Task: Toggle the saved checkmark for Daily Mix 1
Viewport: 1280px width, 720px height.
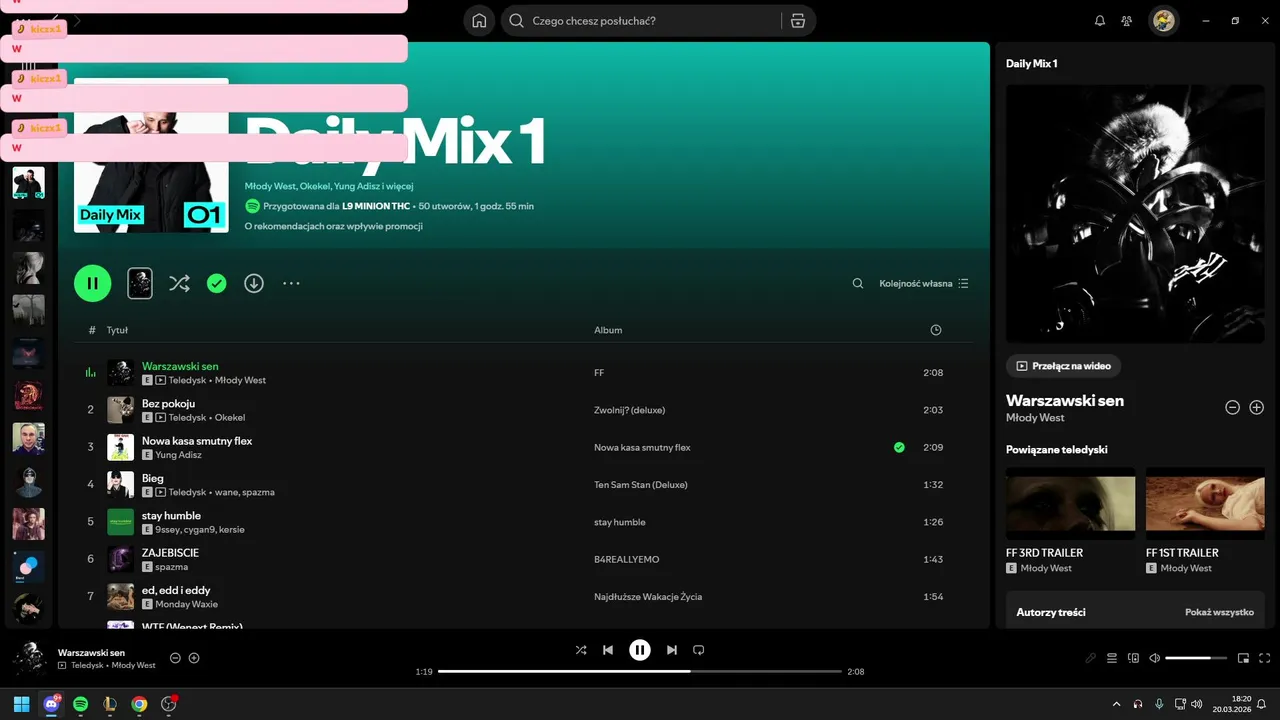Action: [x=216, y=283]
